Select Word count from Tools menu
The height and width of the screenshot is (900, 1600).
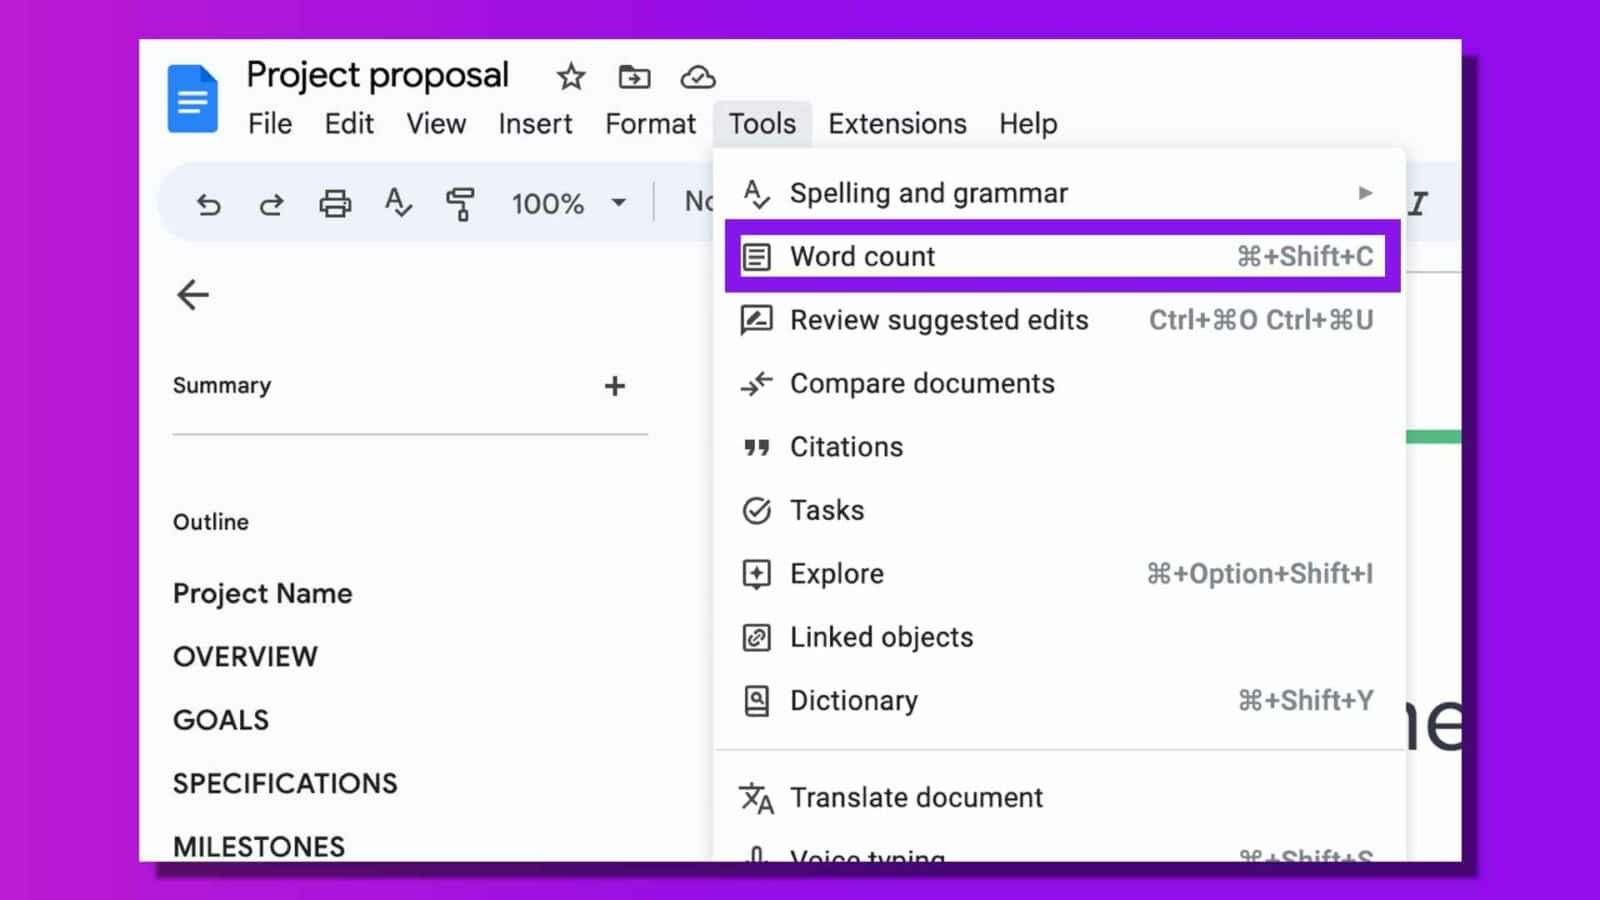[x=1062, y=256]
